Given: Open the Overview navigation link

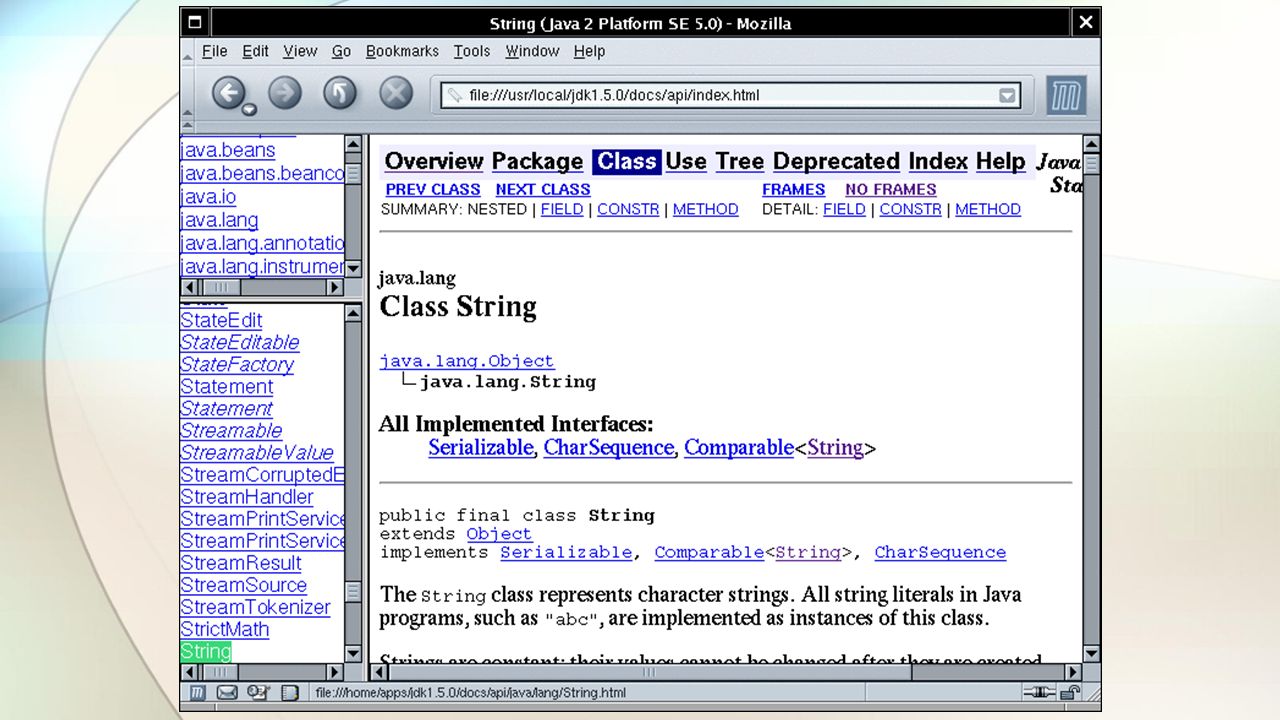Looking at the screenshot, I should [434, 162].
